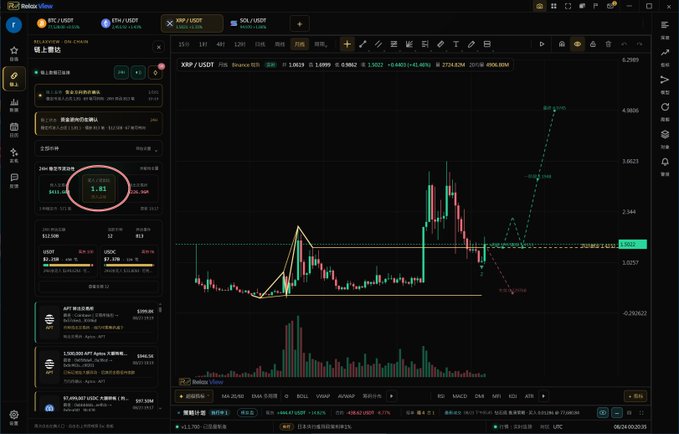Image resolution: width=679 pixels, height=434 pixels.
Task: Select the ruler measure tool
Action: 440,44
